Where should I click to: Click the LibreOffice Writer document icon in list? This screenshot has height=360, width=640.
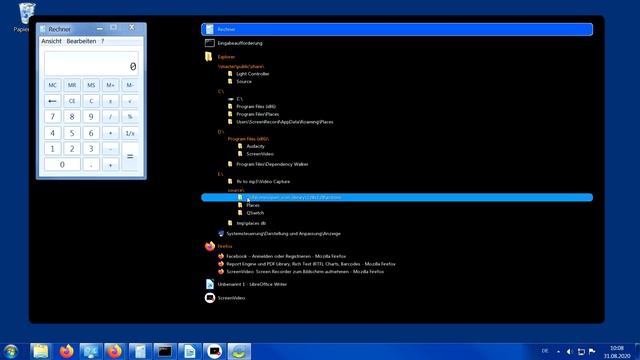(x=210, y=284)
